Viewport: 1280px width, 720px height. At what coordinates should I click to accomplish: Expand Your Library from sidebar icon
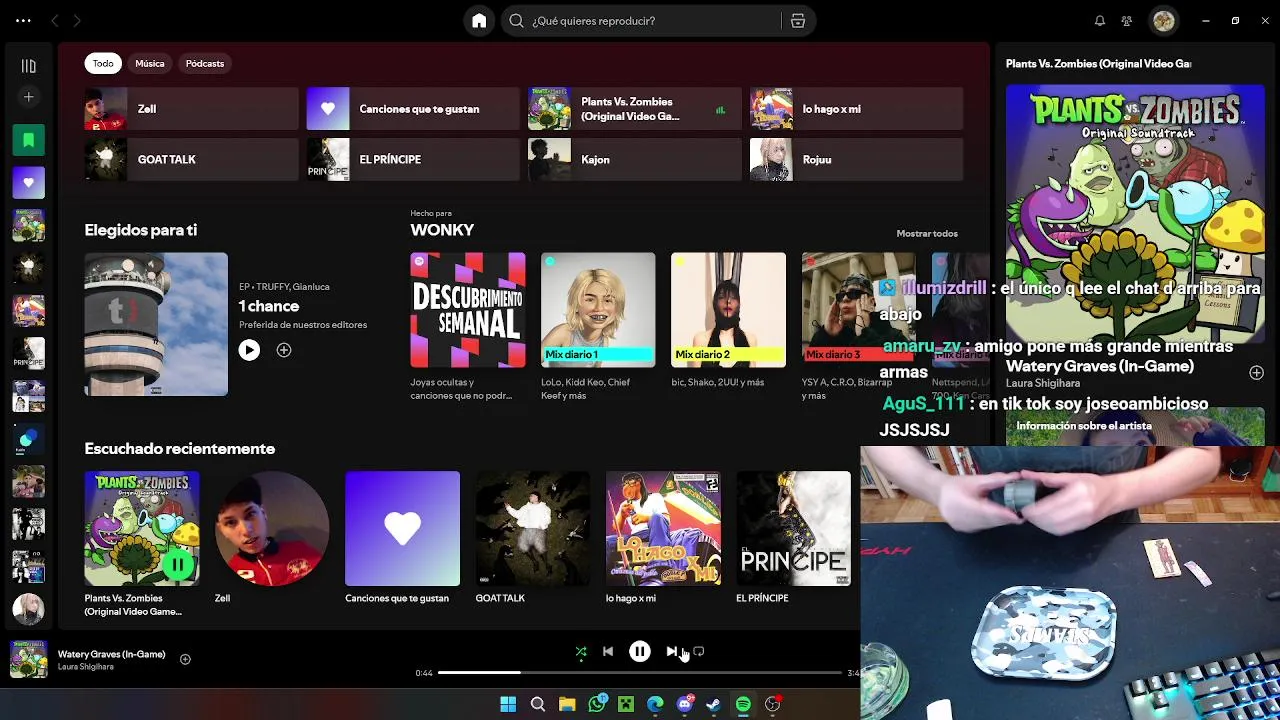(28, 66)
